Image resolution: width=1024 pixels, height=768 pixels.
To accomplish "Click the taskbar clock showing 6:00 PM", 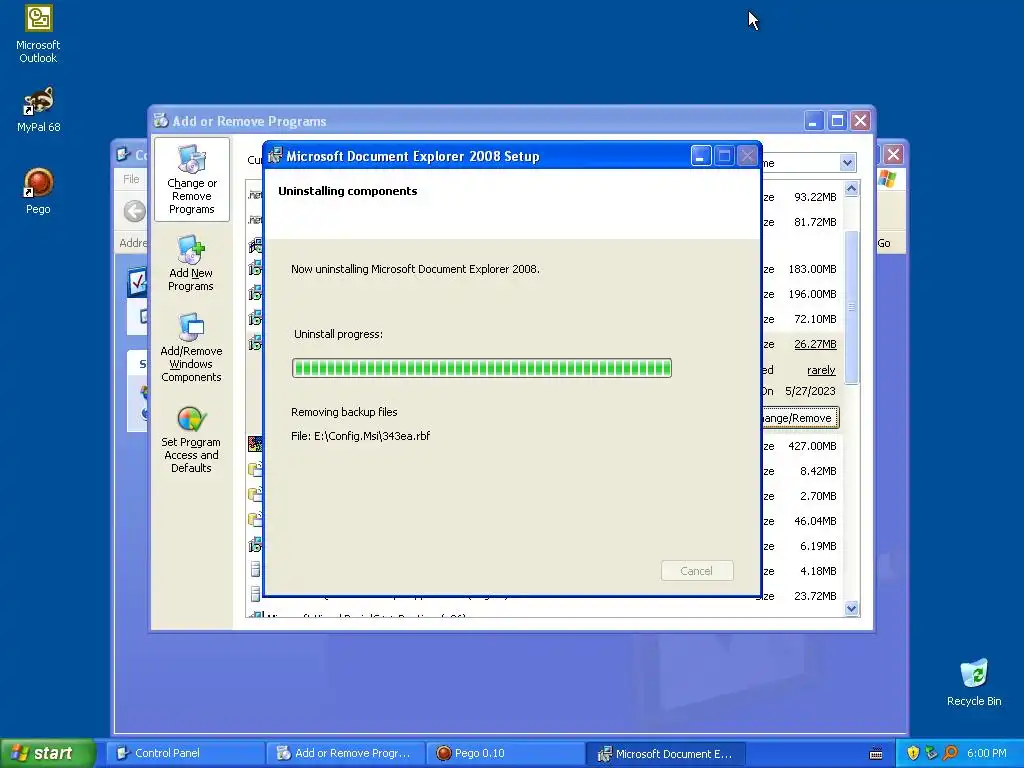I will coord(987,753).
